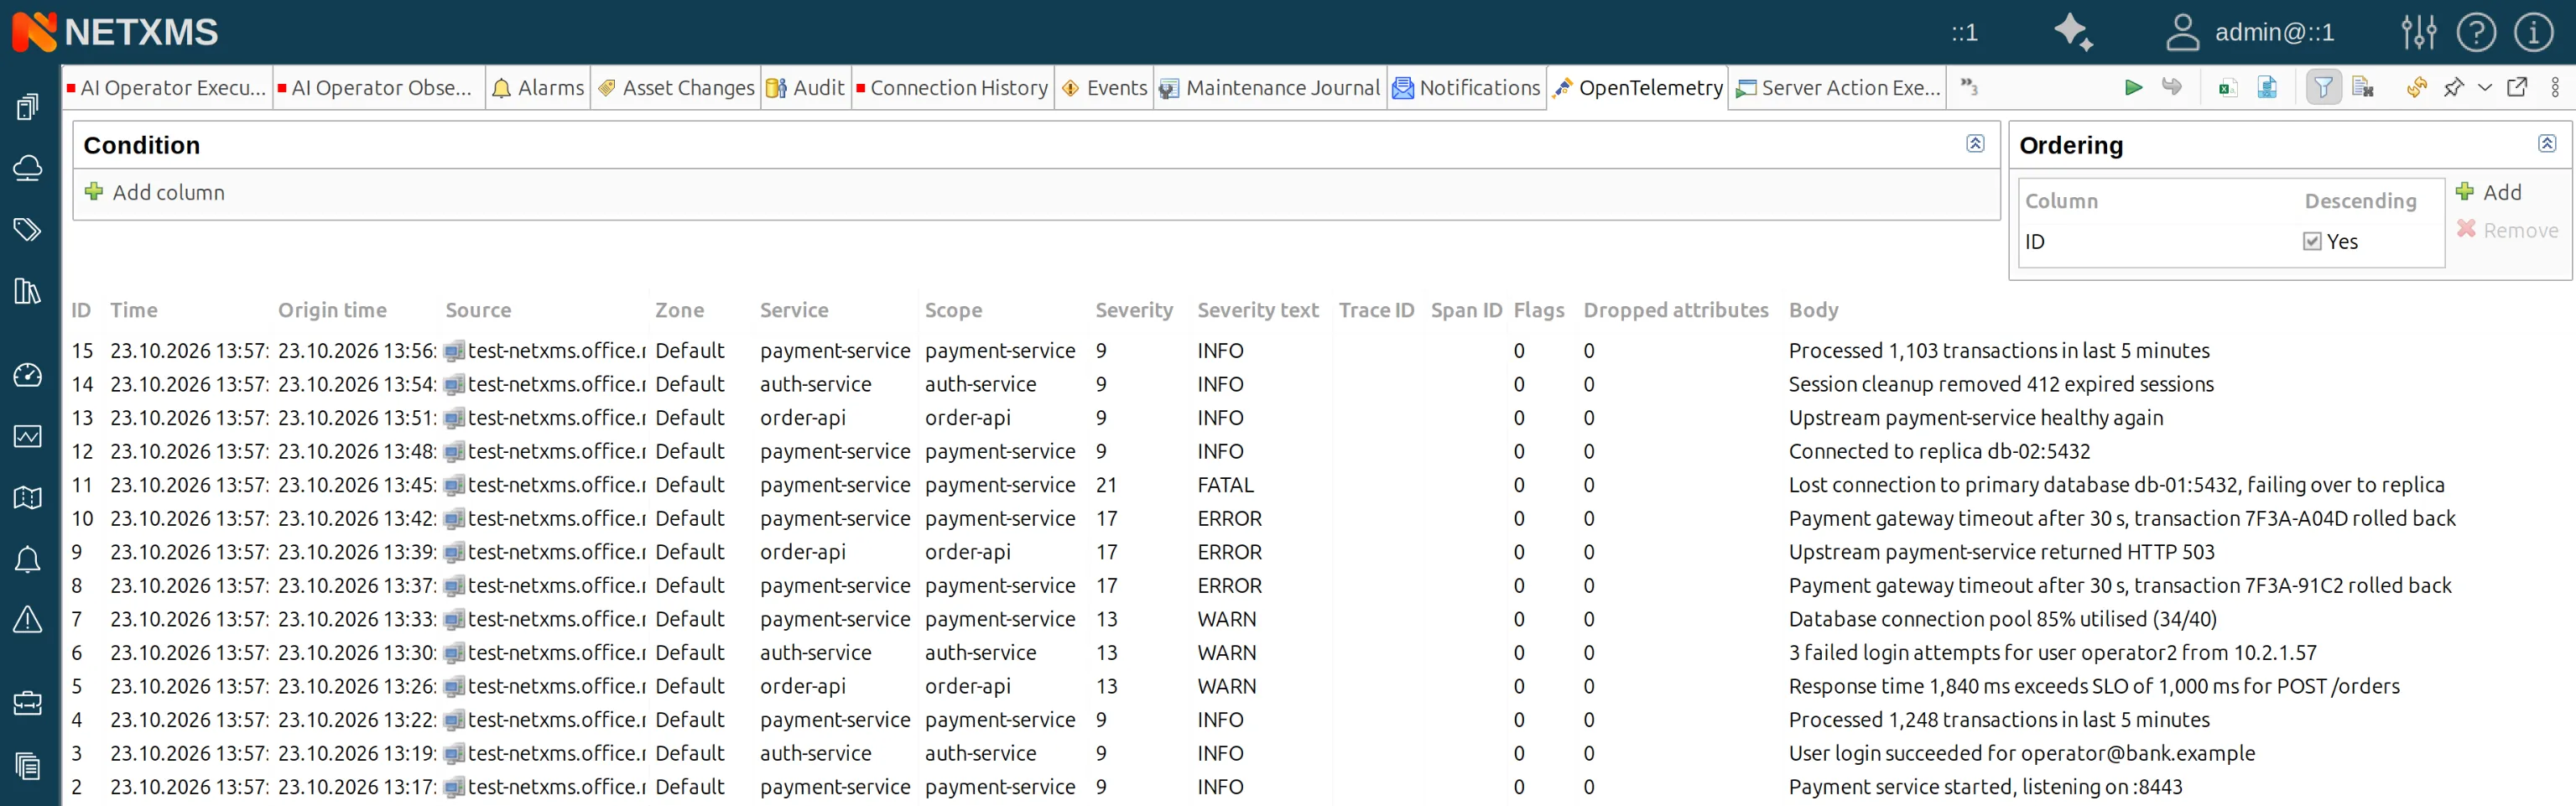Viewport: 2576px width, 806px height.
Task: Open preferences sliders icon in header
Action: tap(2418, 32)
